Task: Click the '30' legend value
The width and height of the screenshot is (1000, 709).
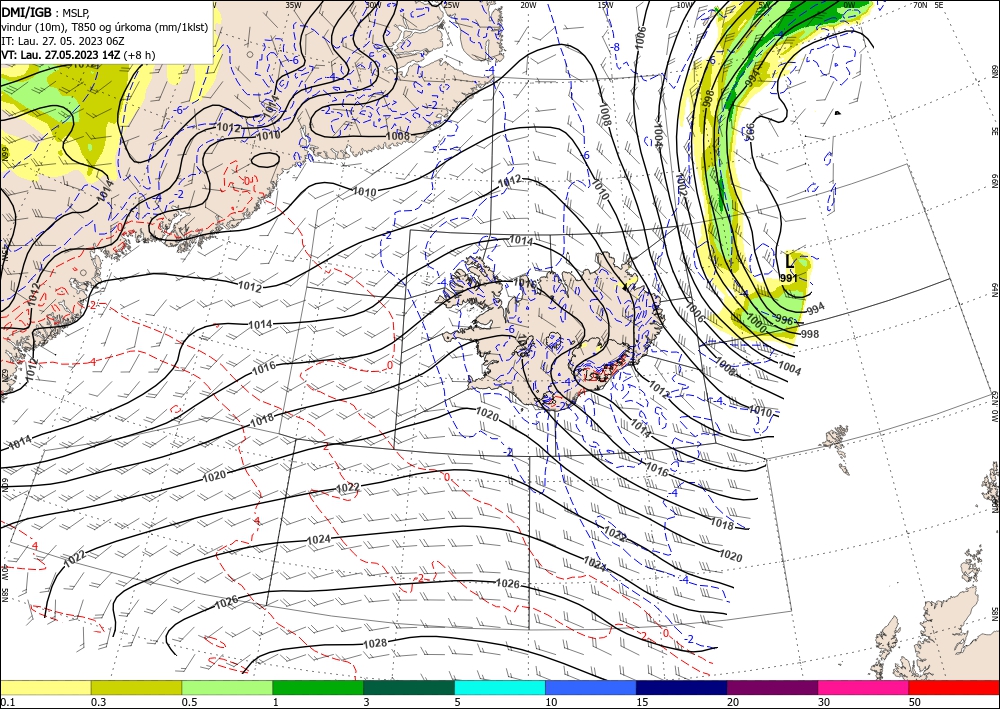Action: click(824, 702)
